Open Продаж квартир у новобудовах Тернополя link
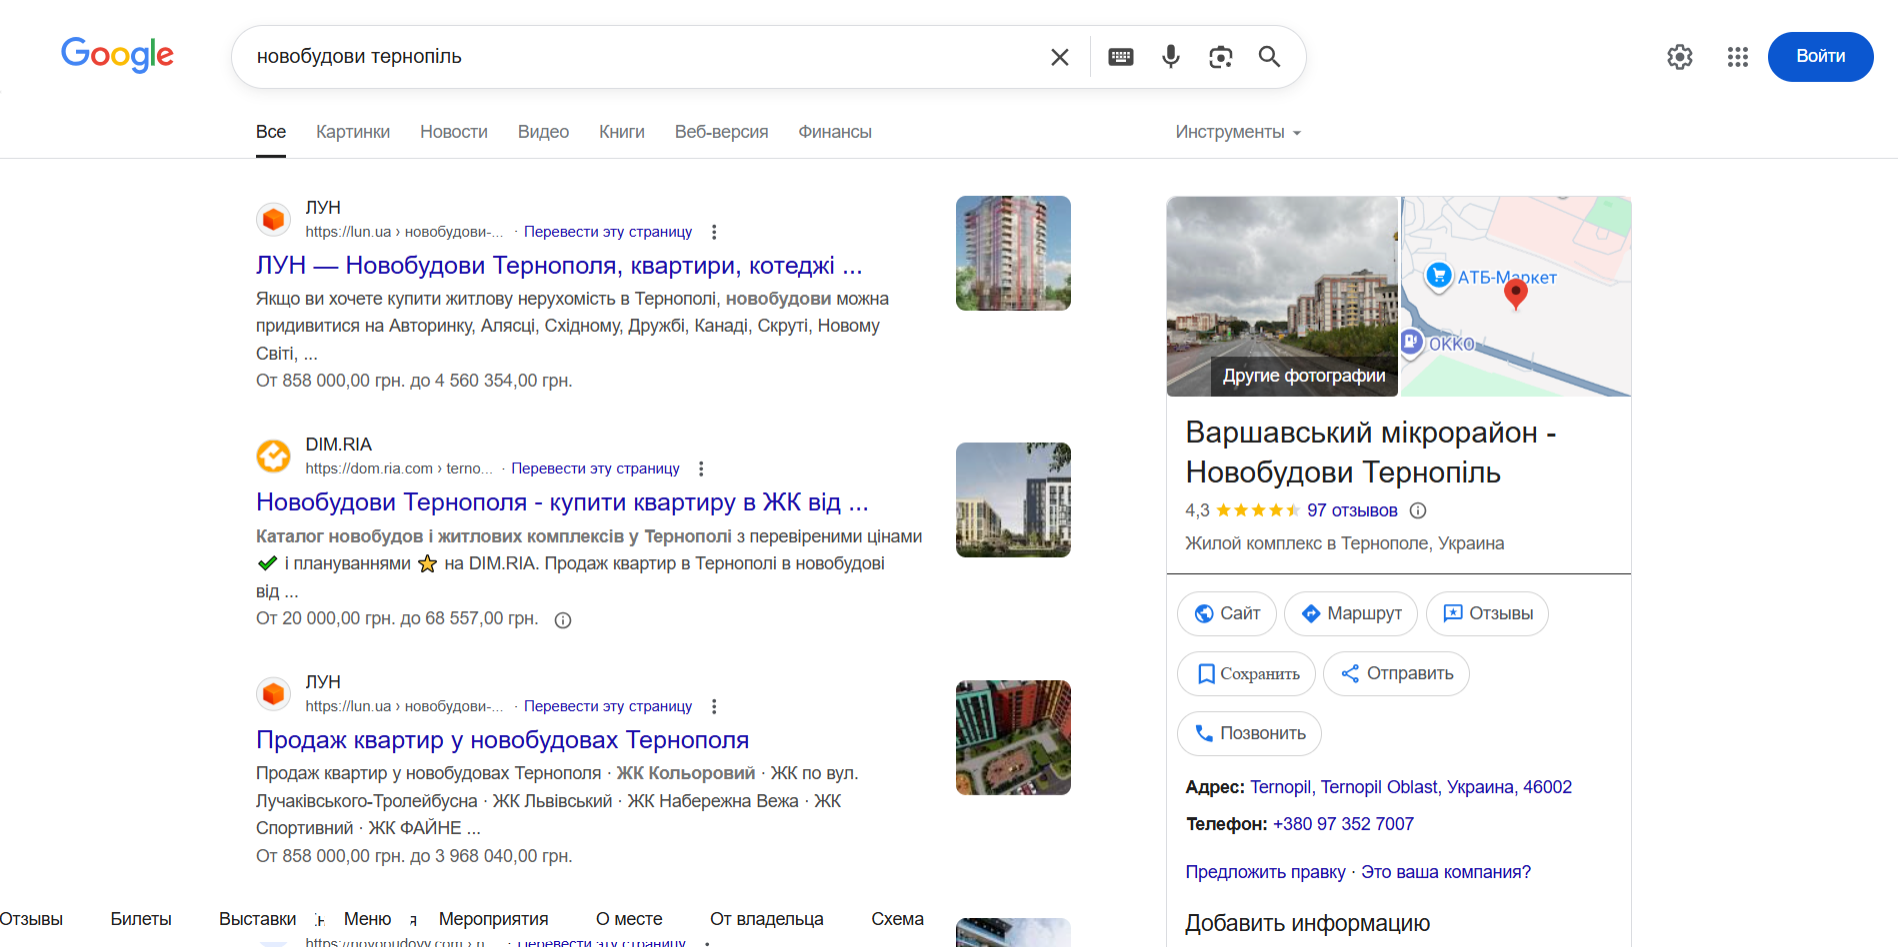Viewport: 1898px width, 947px height. click(502, 740)
